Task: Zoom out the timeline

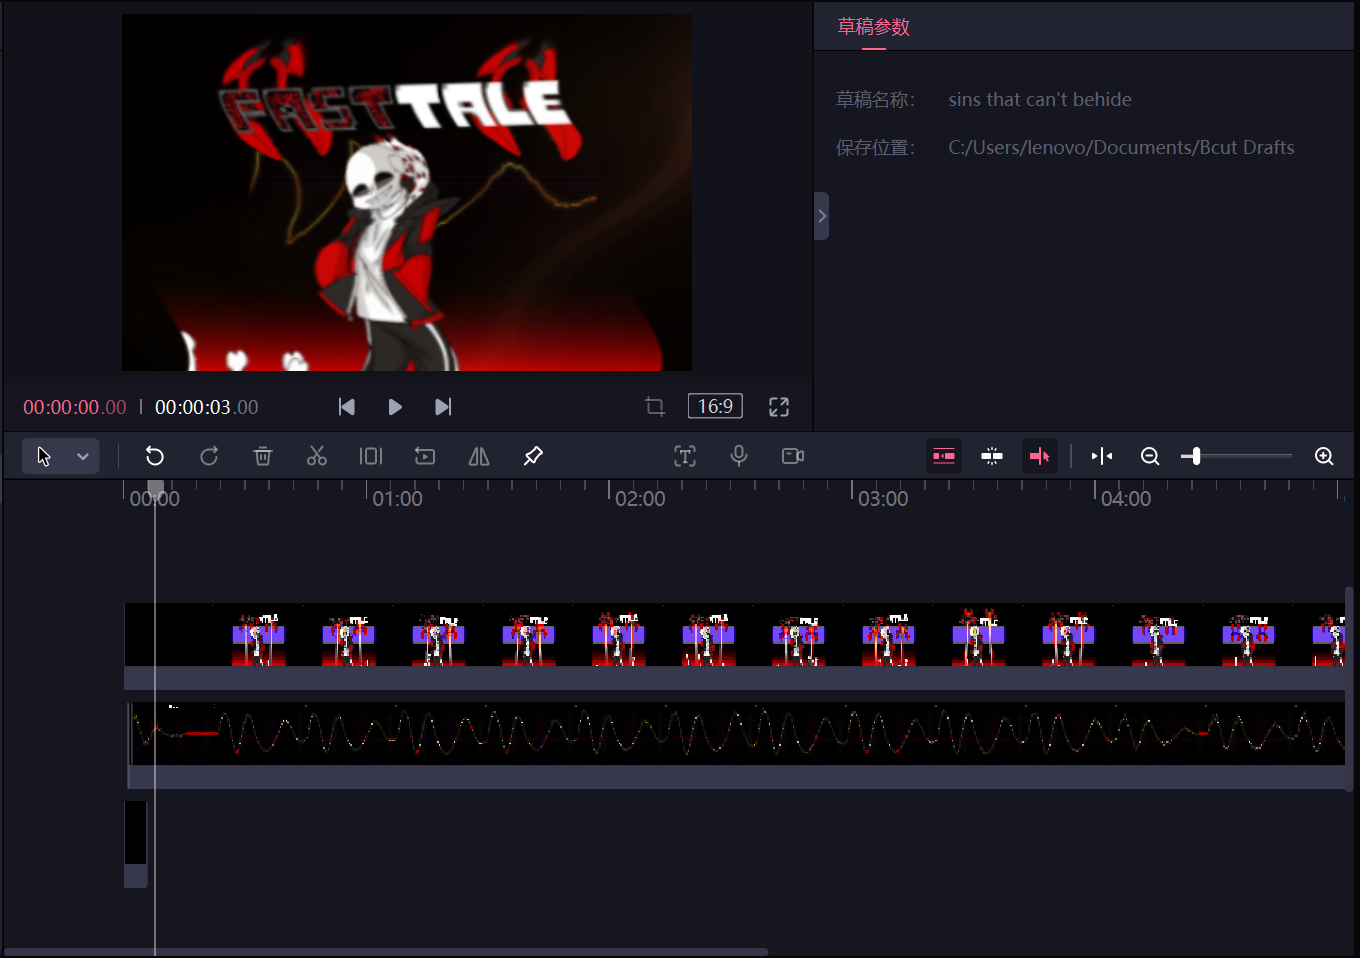Action: tap(1150, 456)
